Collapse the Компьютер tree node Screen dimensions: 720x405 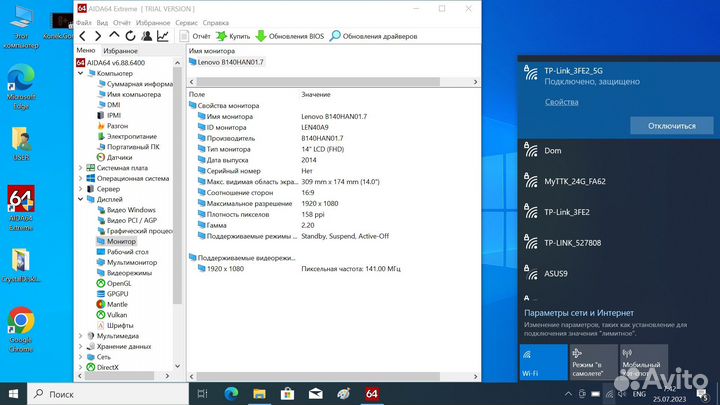tap(81, 73)
